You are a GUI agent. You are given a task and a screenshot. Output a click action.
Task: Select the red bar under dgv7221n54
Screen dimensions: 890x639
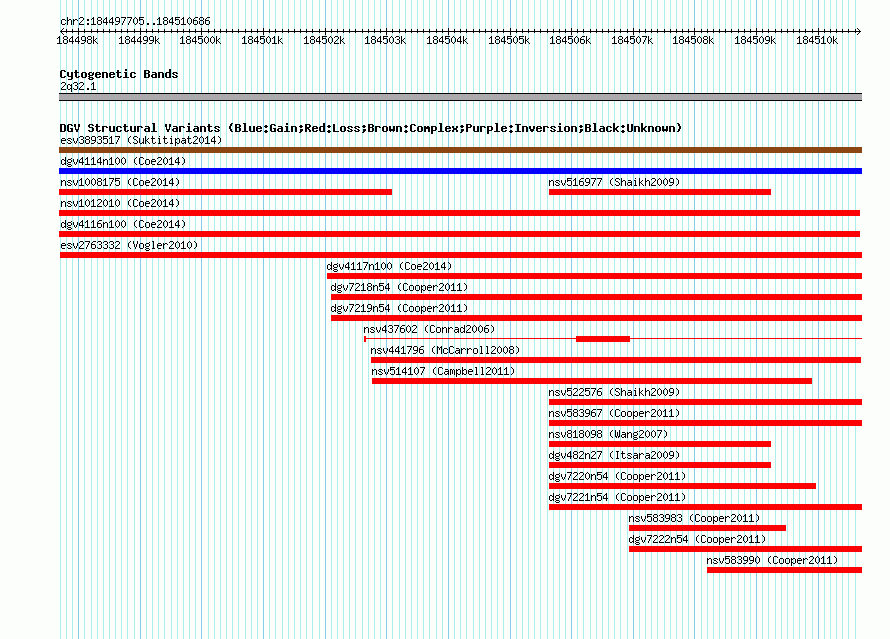pos(706,507)
